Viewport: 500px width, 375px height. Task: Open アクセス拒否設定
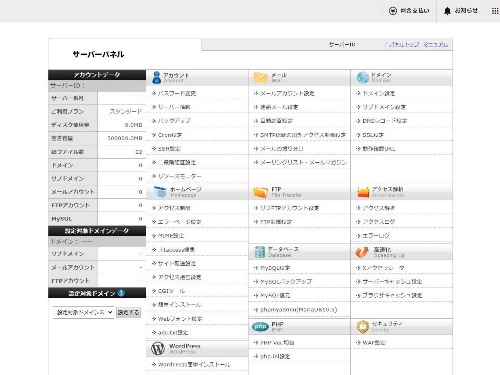tap(179, 277)
